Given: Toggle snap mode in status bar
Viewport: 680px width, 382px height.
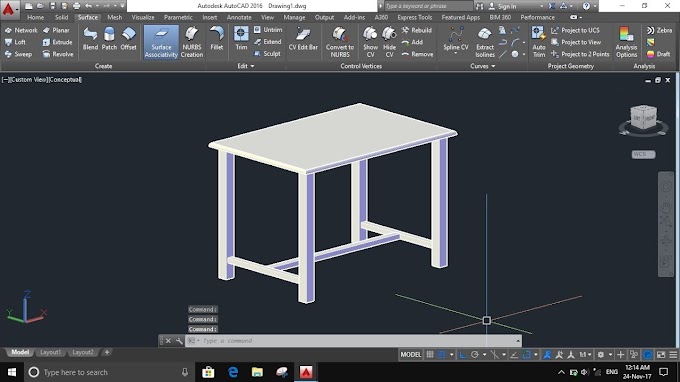Looking at the screenshot, I should [441, 355].
